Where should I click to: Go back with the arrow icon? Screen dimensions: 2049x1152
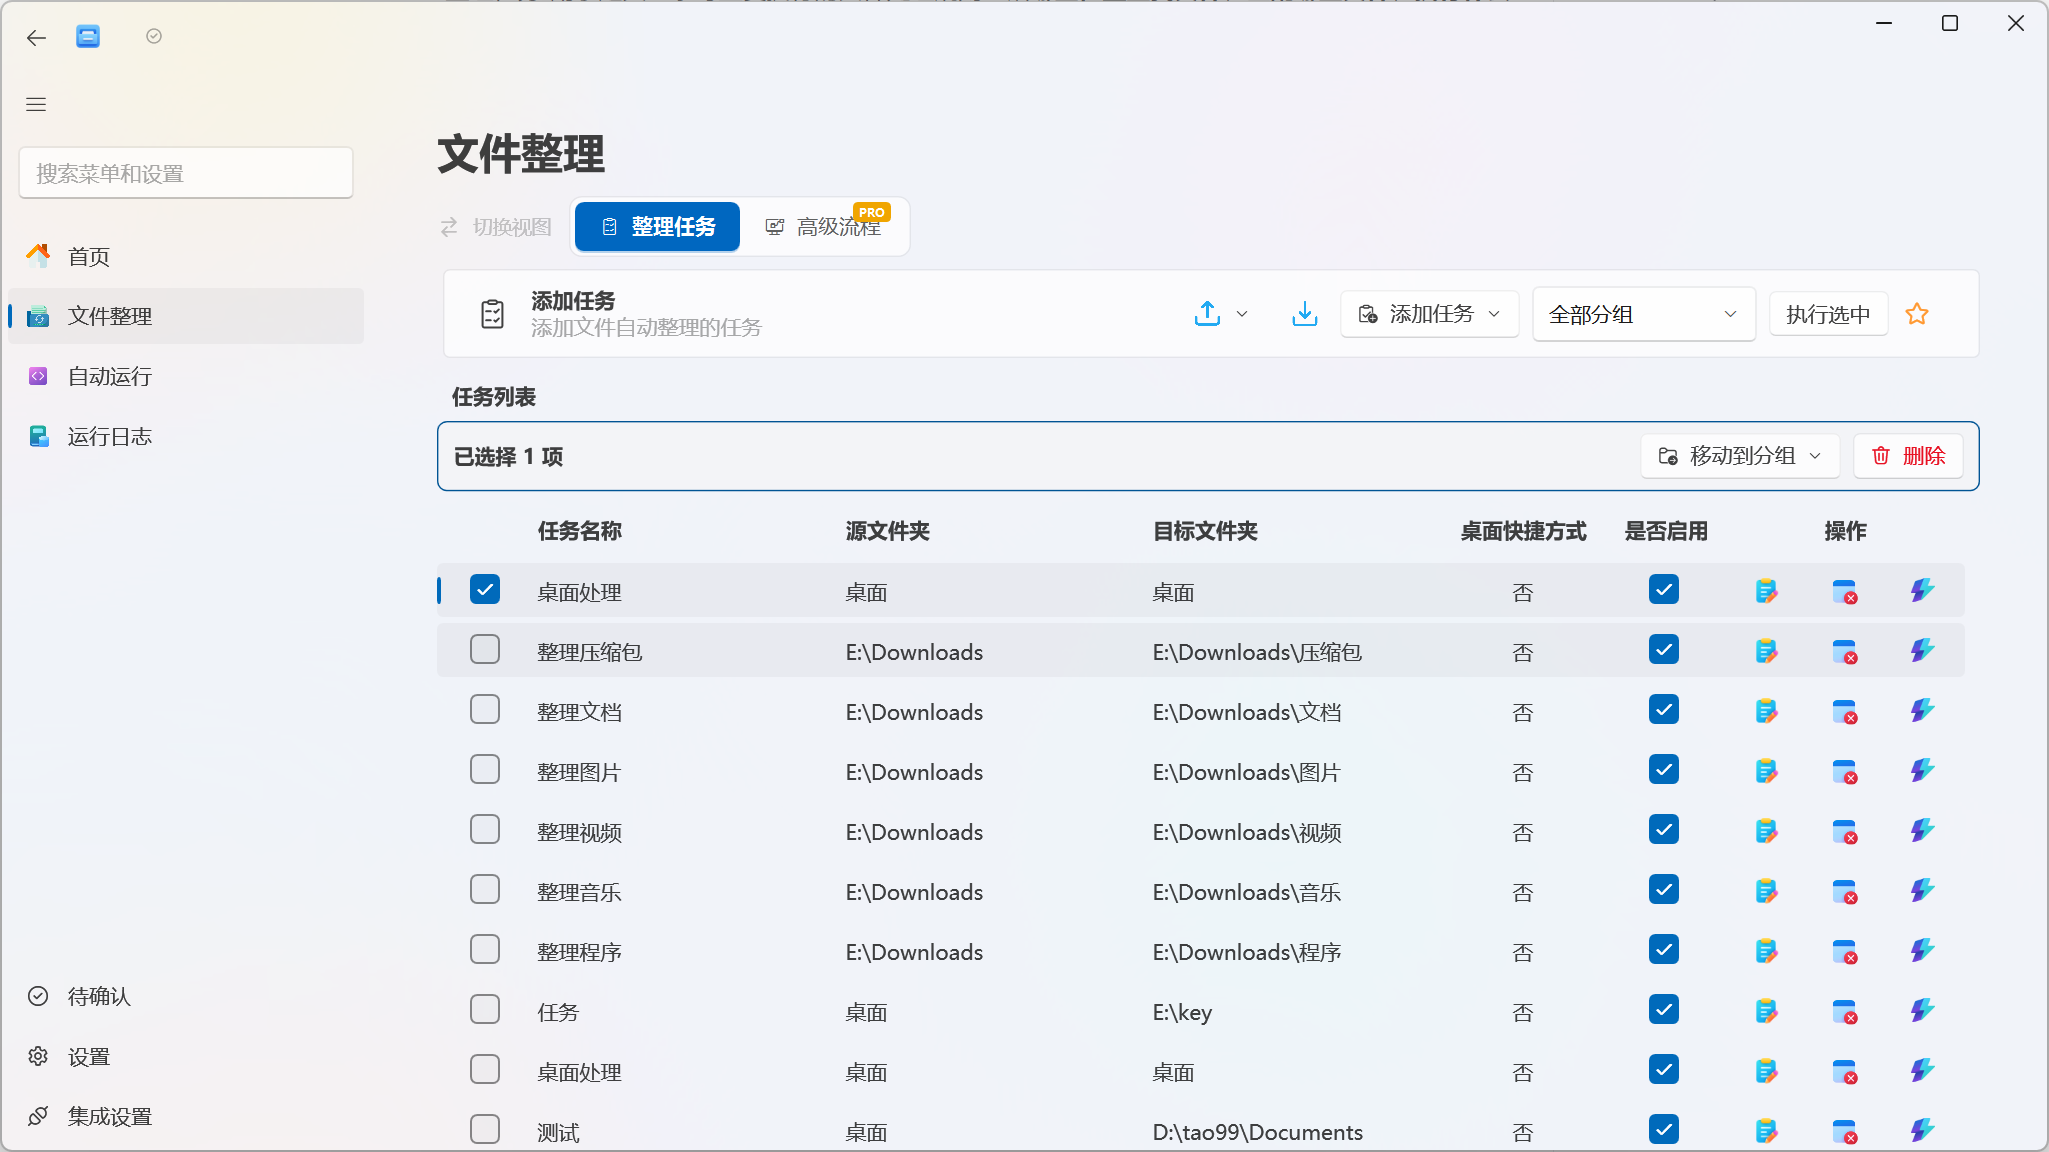(36, 38)
